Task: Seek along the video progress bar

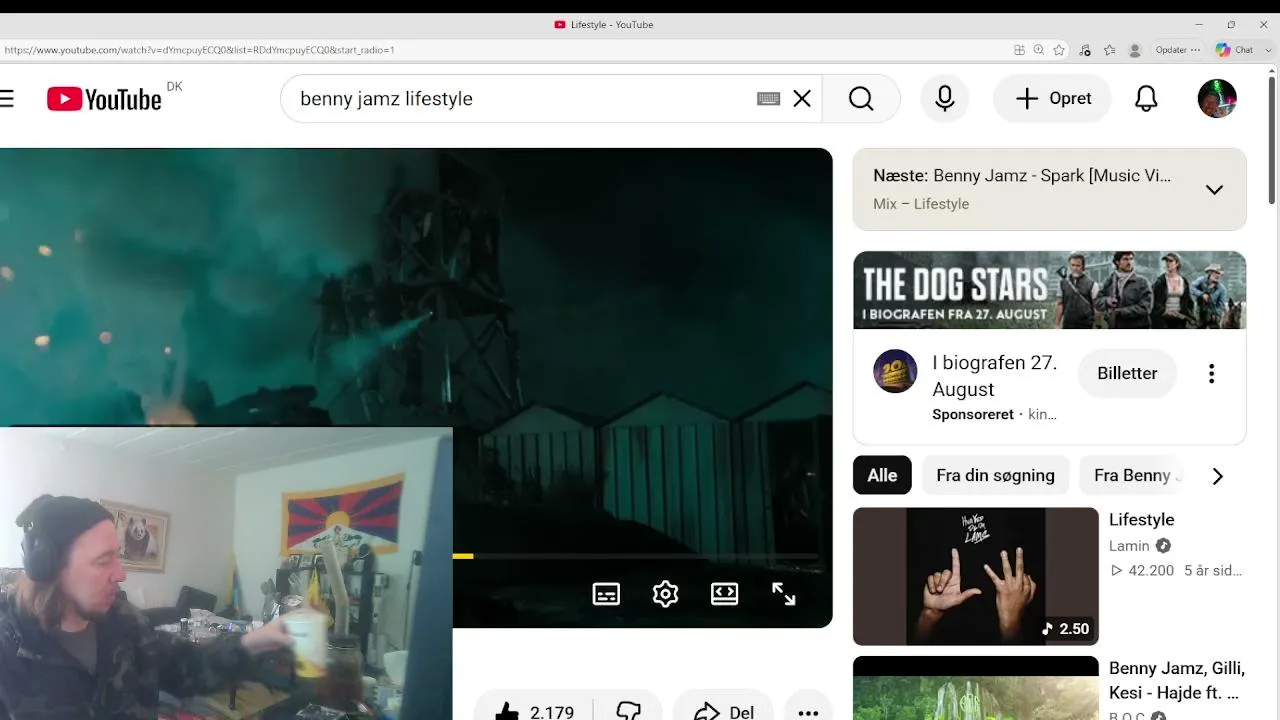Action: [x=635, y=556]
